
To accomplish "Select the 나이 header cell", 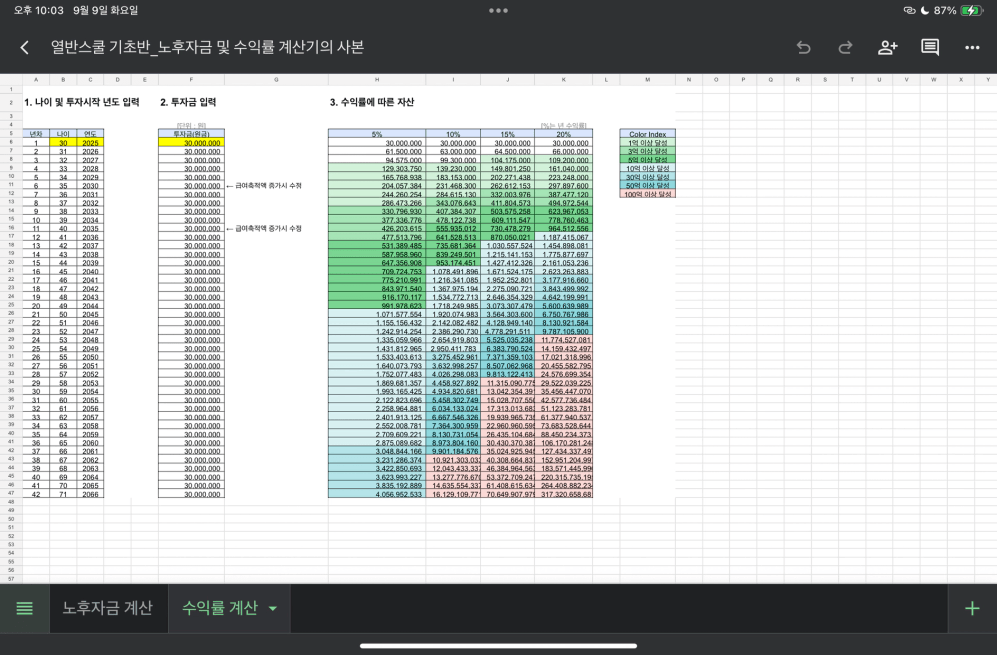I will [63, 134].
